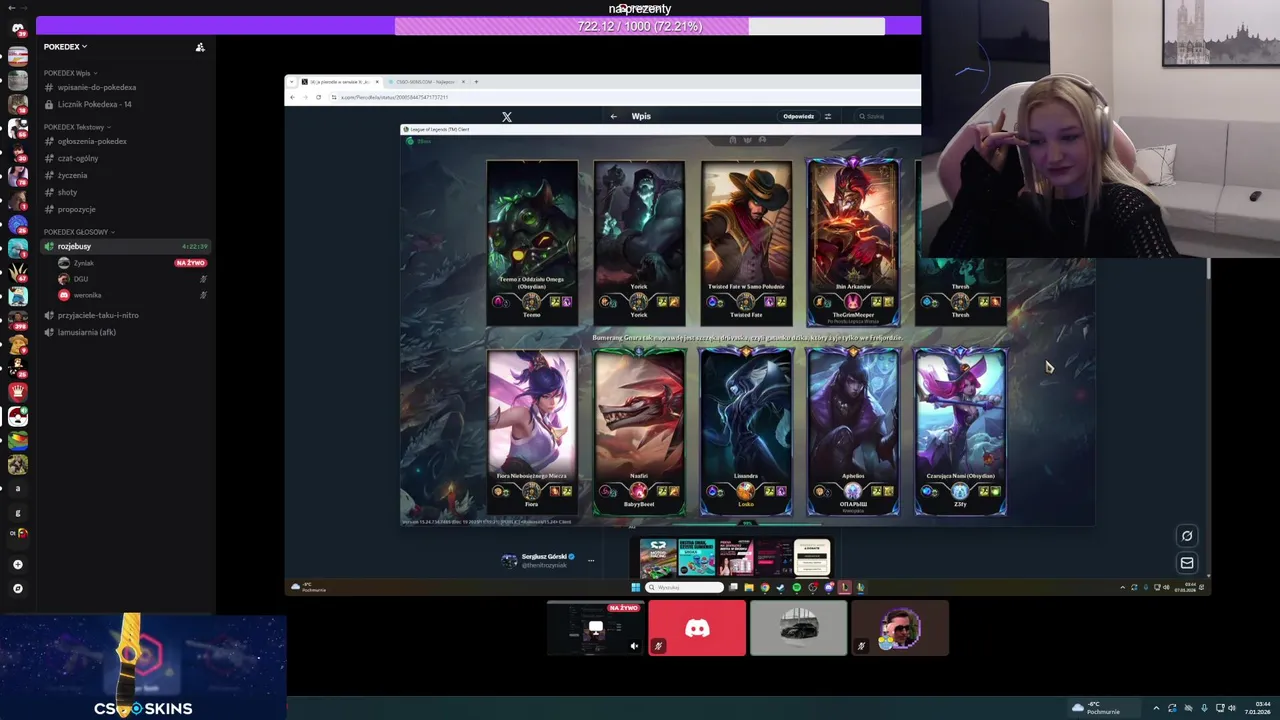Click the NA ŻYWO badge next to Żyniak
The height and width of the screenshot is (720, 1280).
[190, 263]
